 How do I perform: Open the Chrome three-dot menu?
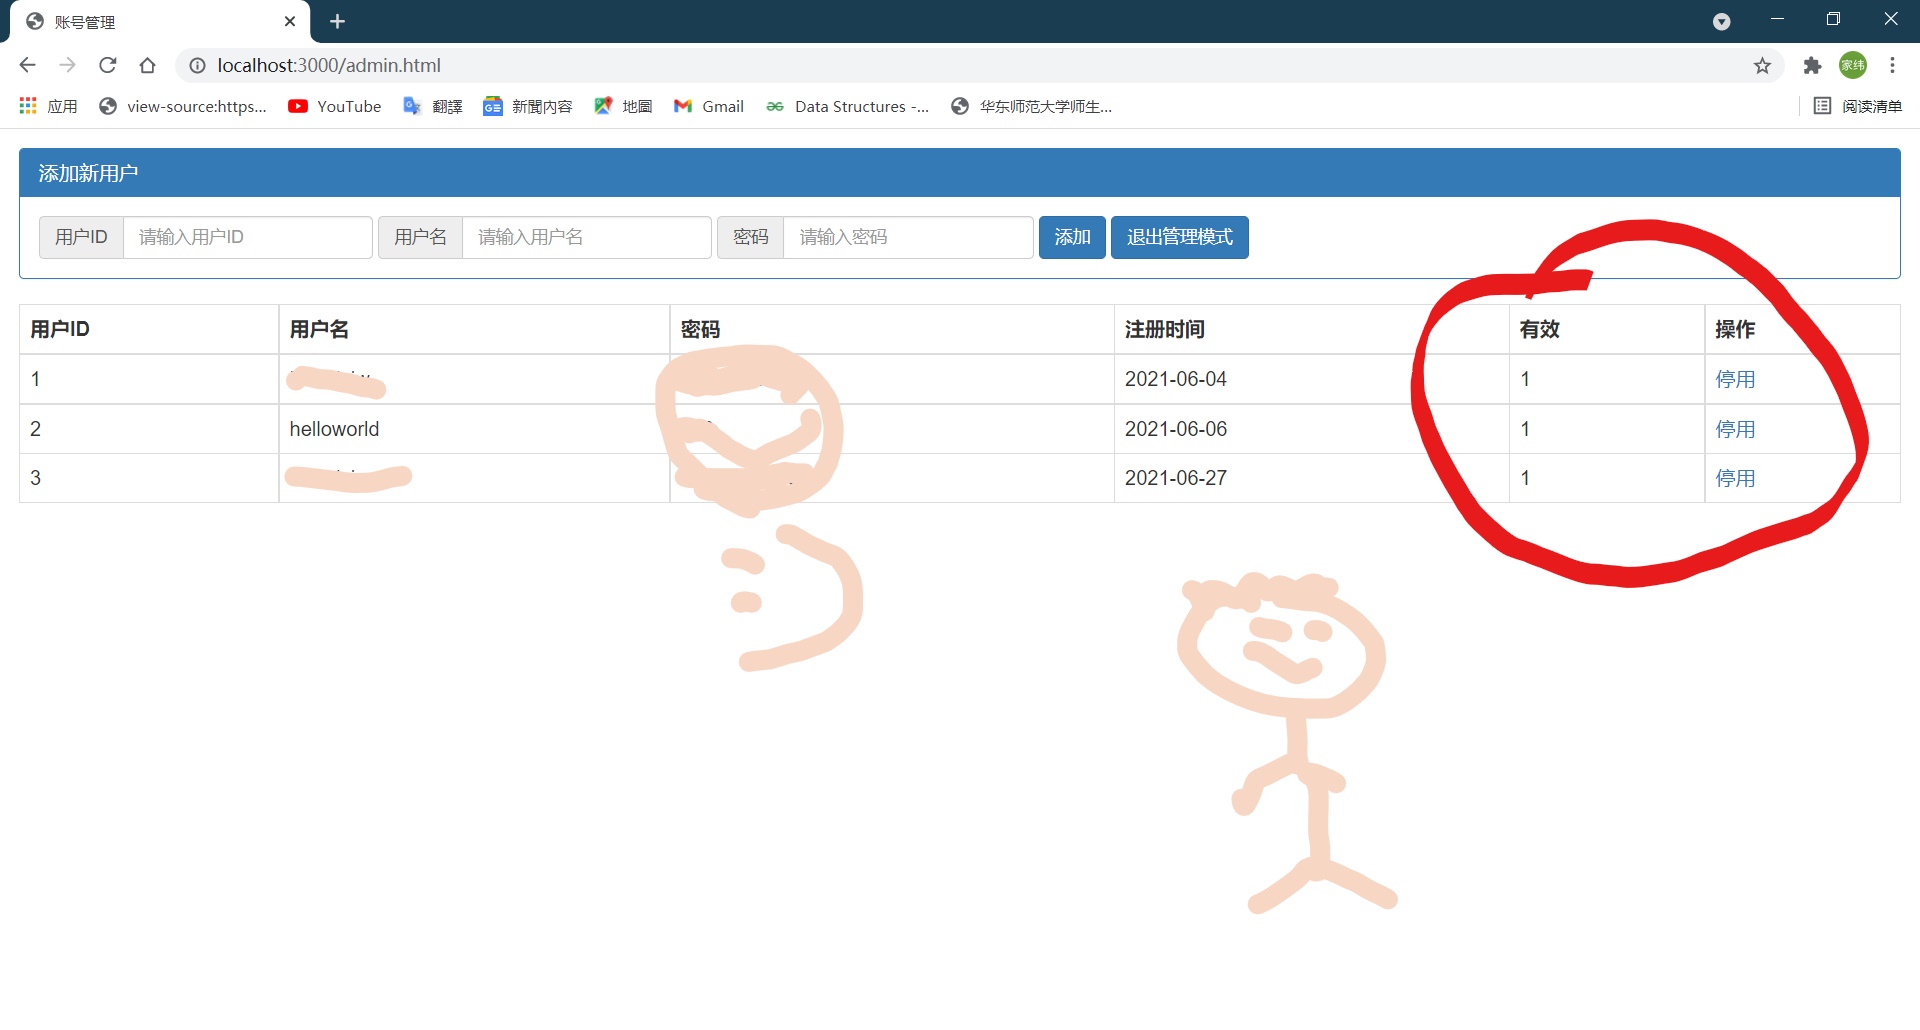[1892, 65]
